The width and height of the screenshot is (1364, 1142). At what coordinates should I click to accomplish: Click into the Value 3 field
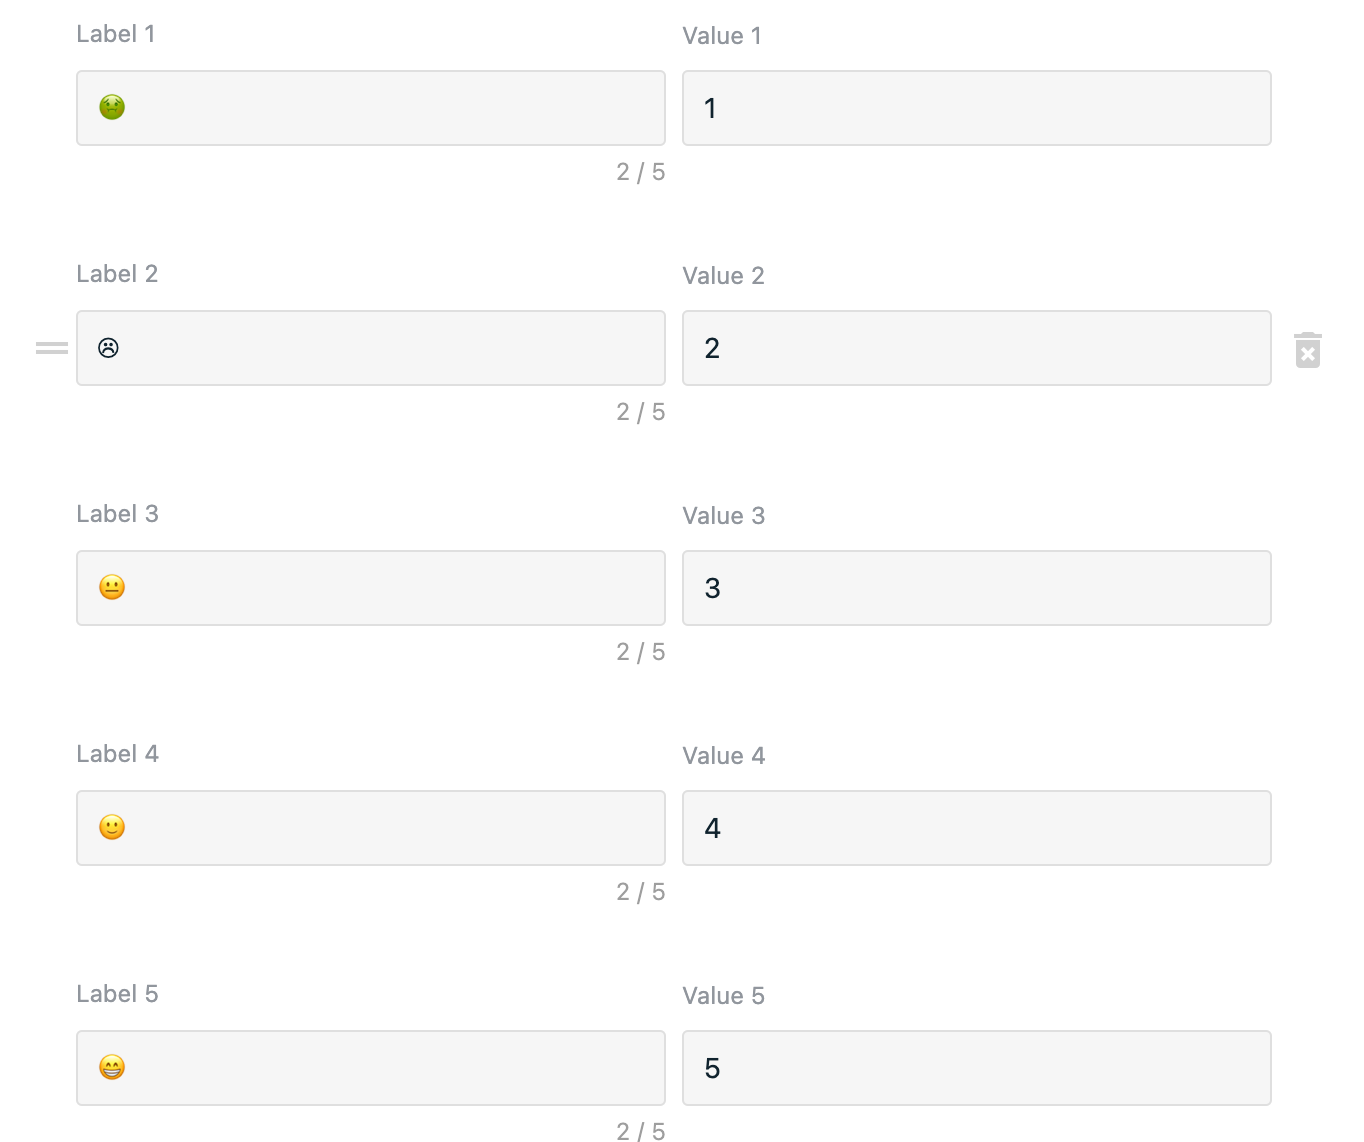click(x=977, y=588)
